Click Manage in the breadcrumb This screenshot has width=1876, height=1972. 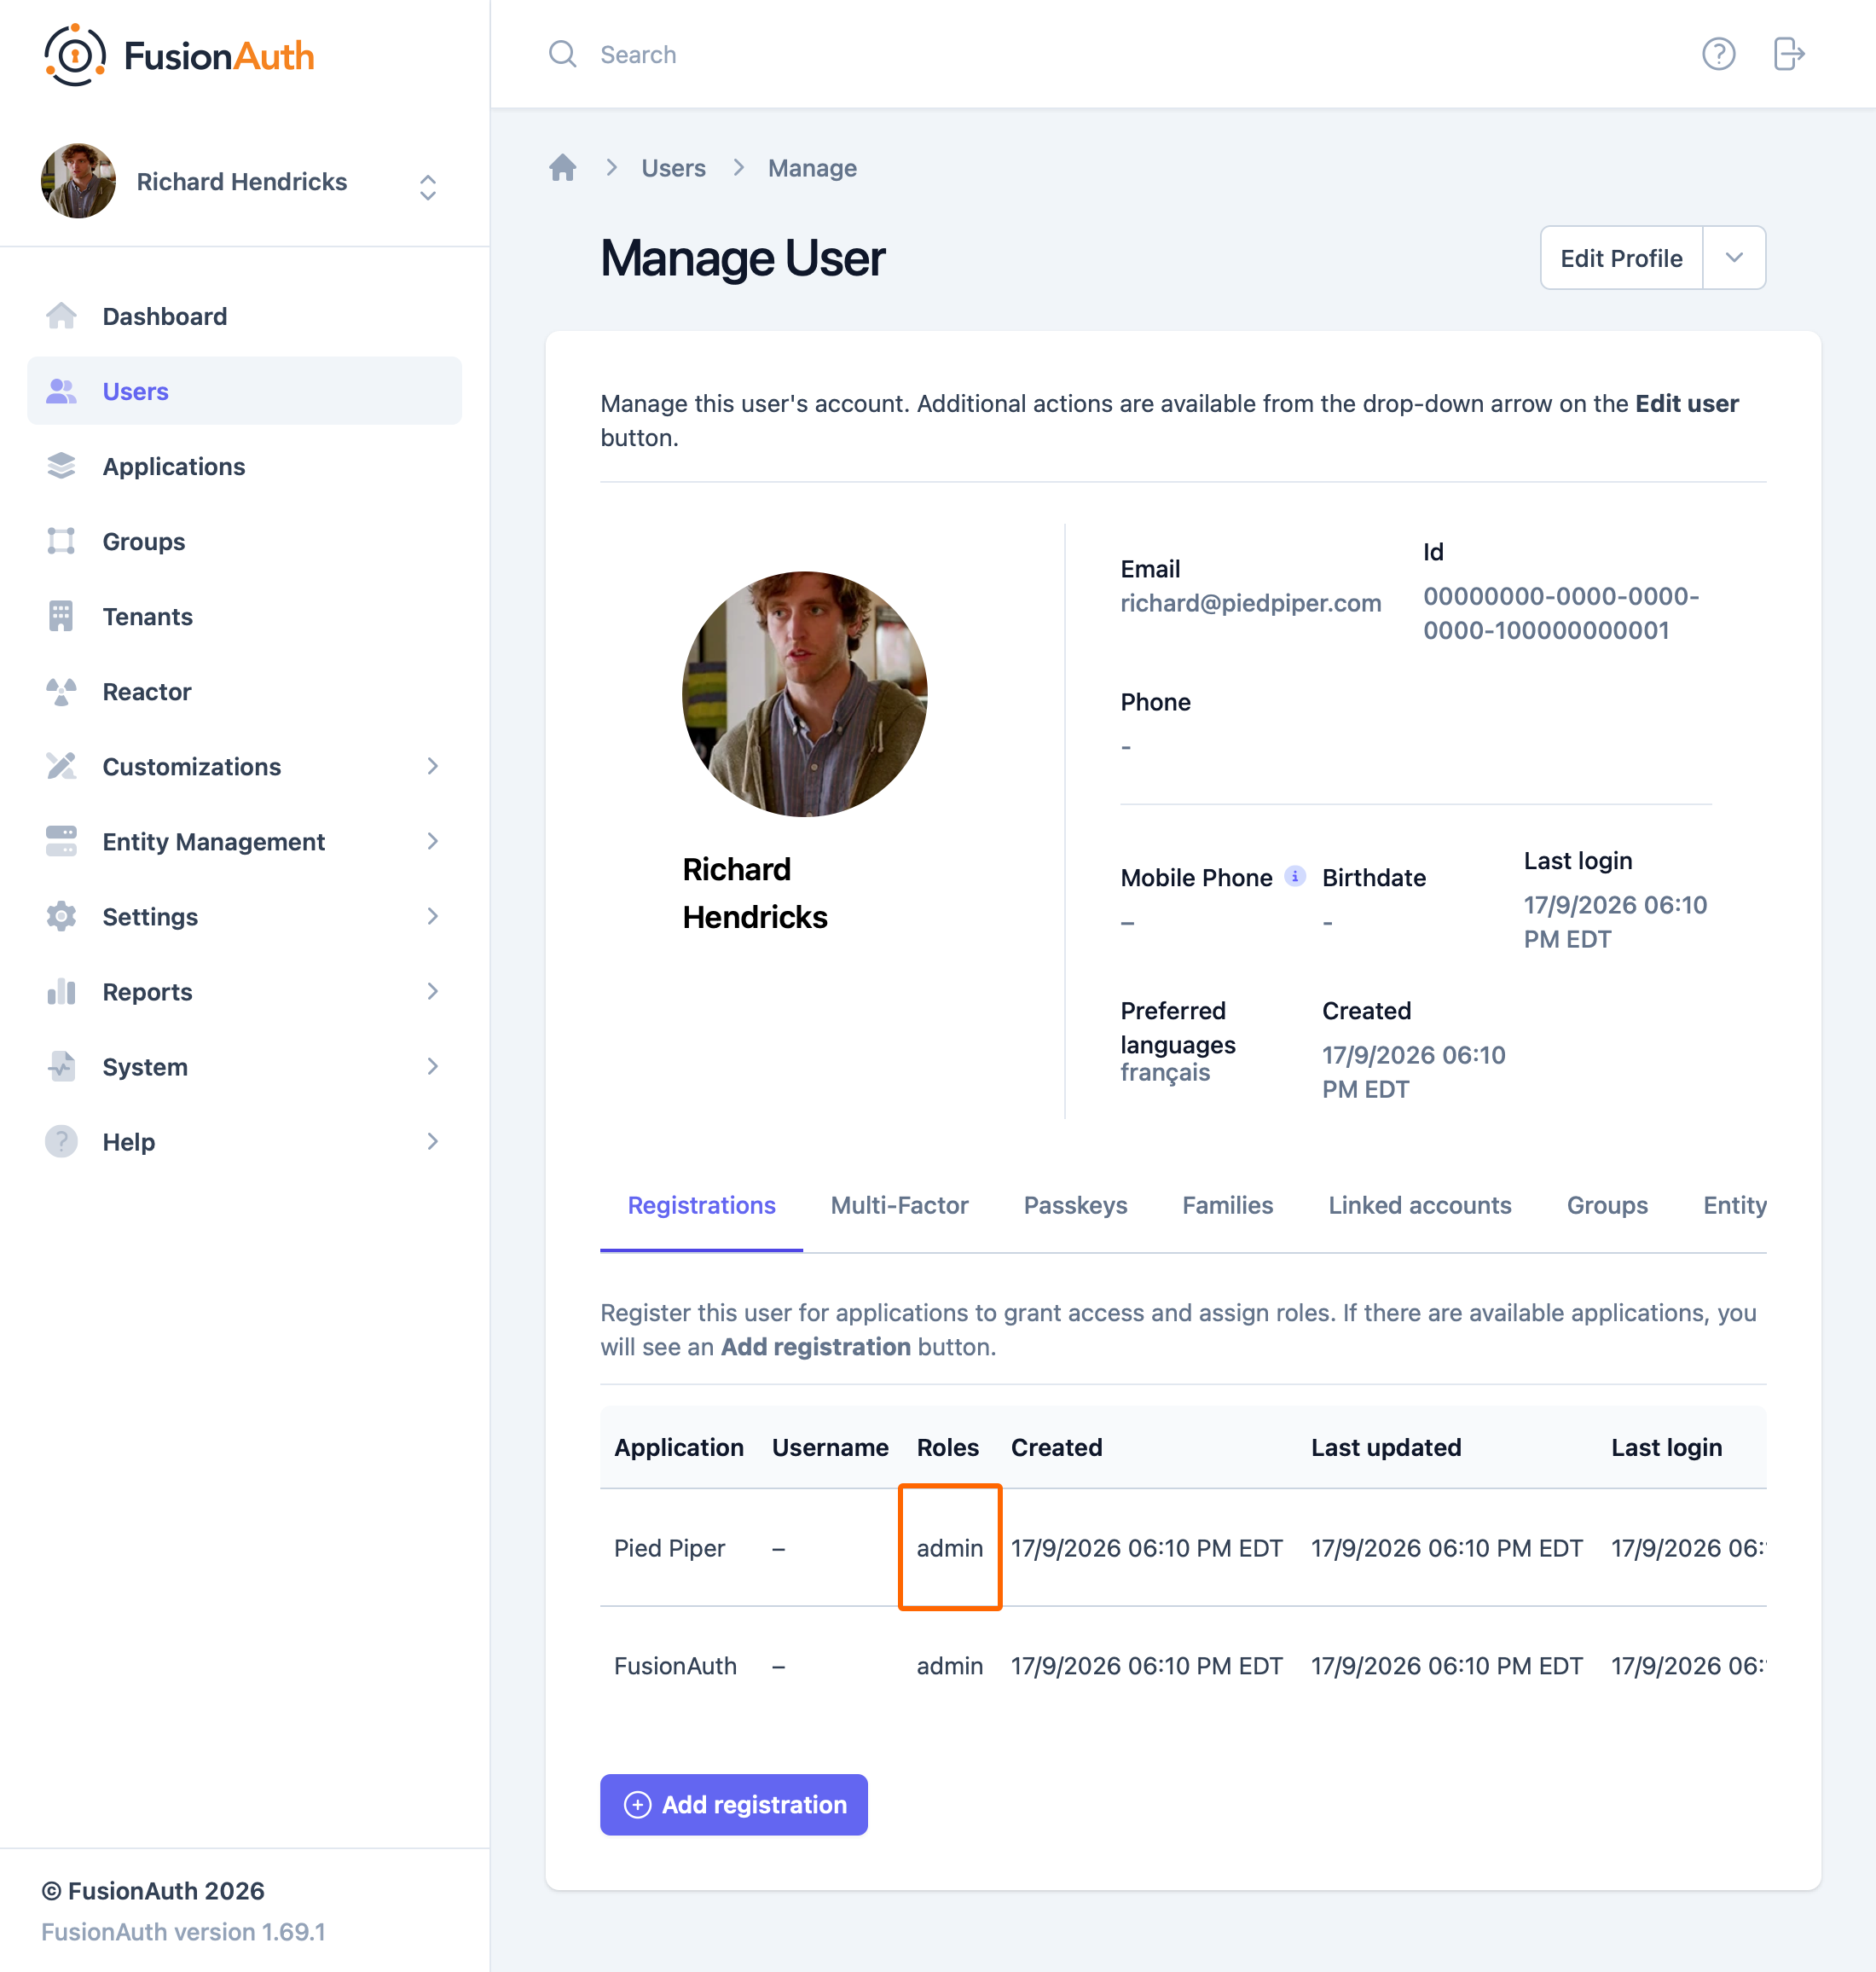[812, 168]
